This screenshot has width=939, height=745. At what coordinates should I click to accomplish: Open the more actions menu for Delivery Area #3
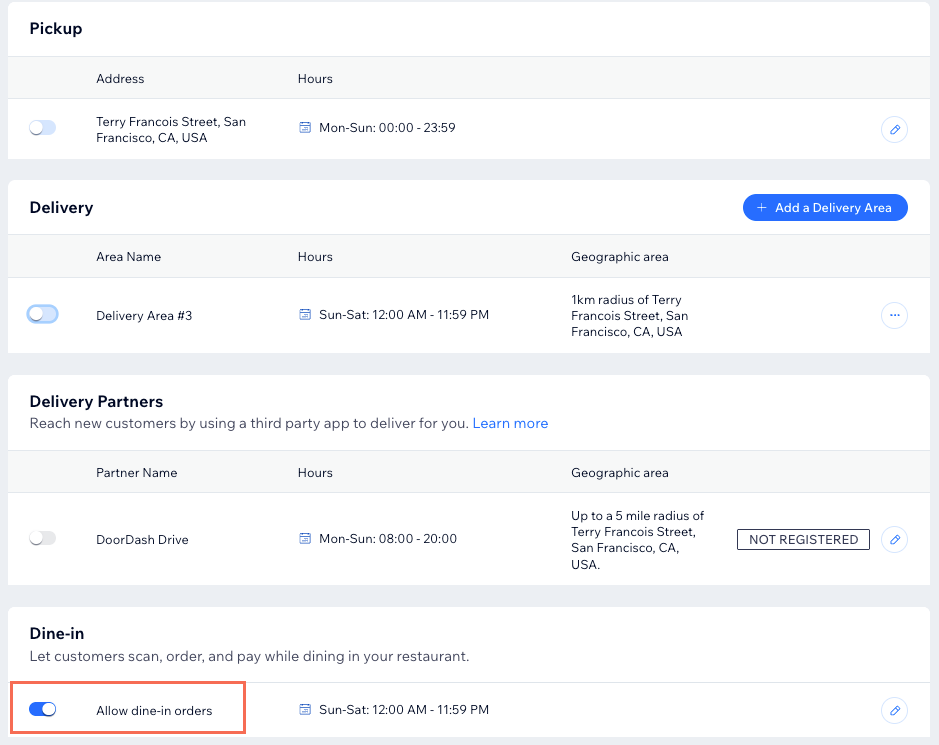pyautogui.click(x=894, y=314)
